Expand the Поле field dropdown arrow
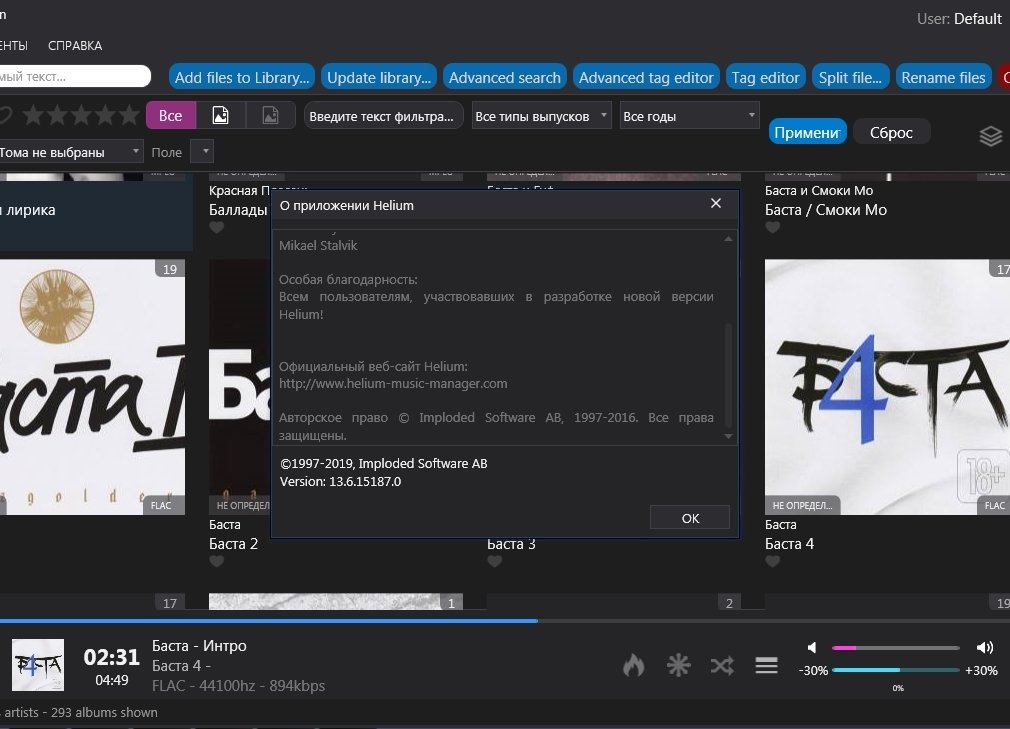1010x729 pixels. [202, 152]
